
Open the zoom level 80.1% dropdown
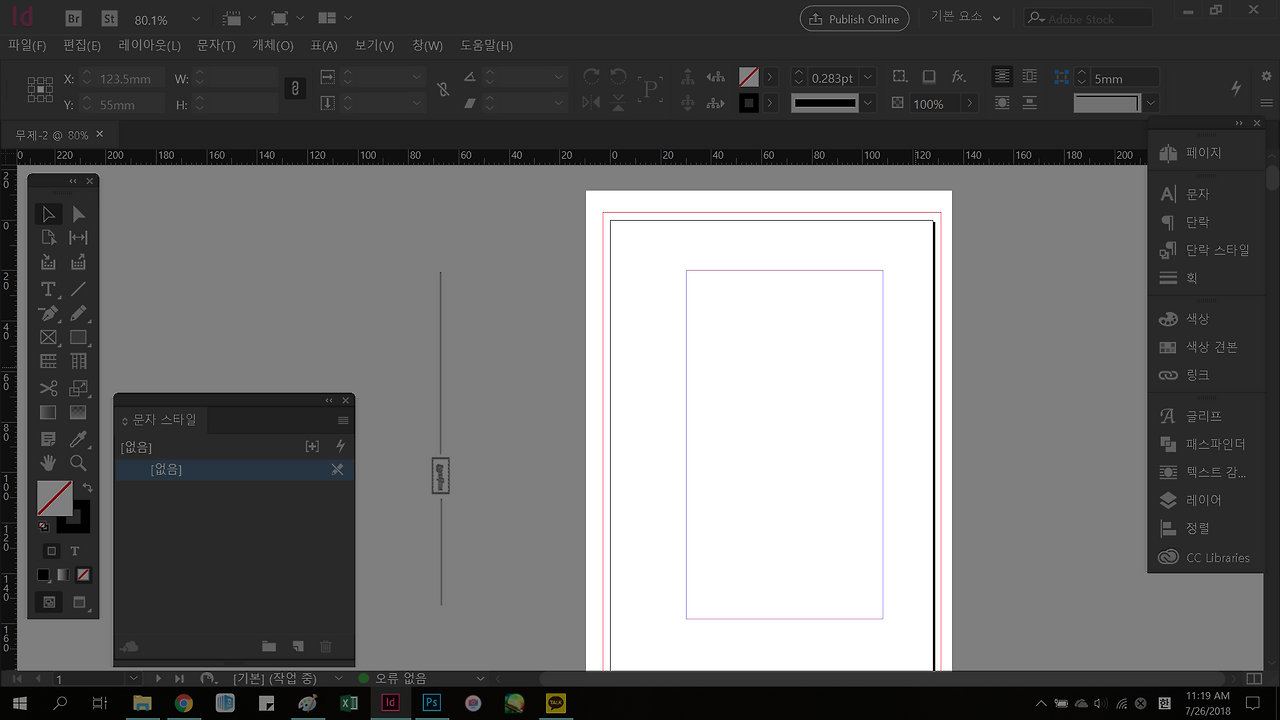195,20
